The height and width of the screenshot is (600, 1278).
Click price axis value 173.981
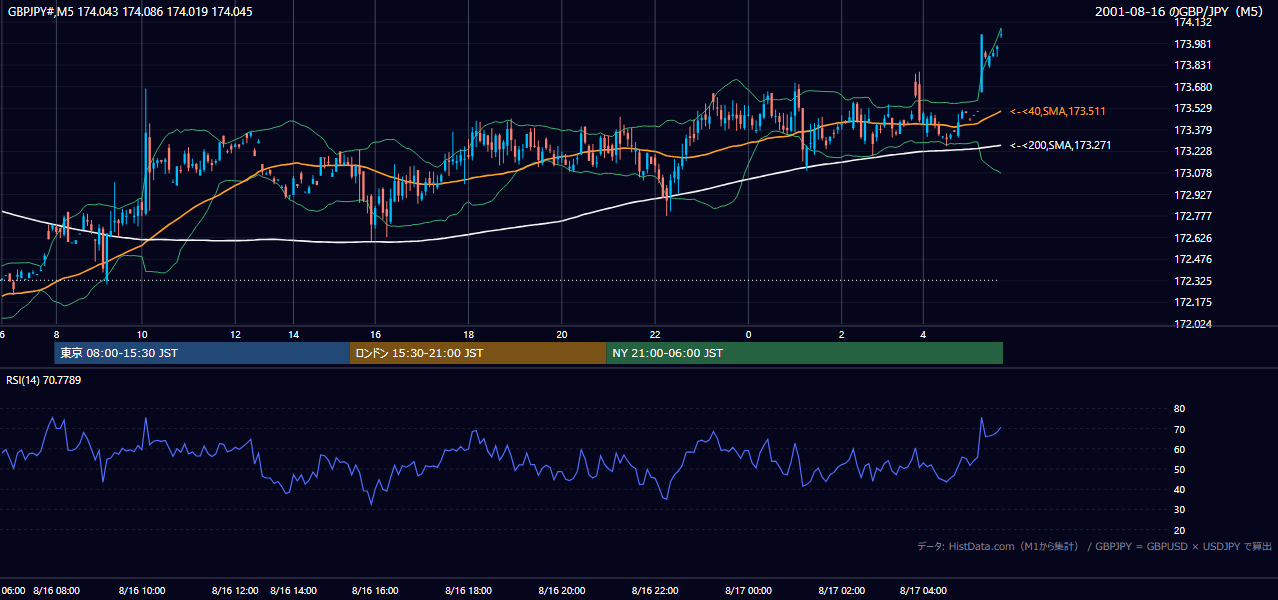1193,44
